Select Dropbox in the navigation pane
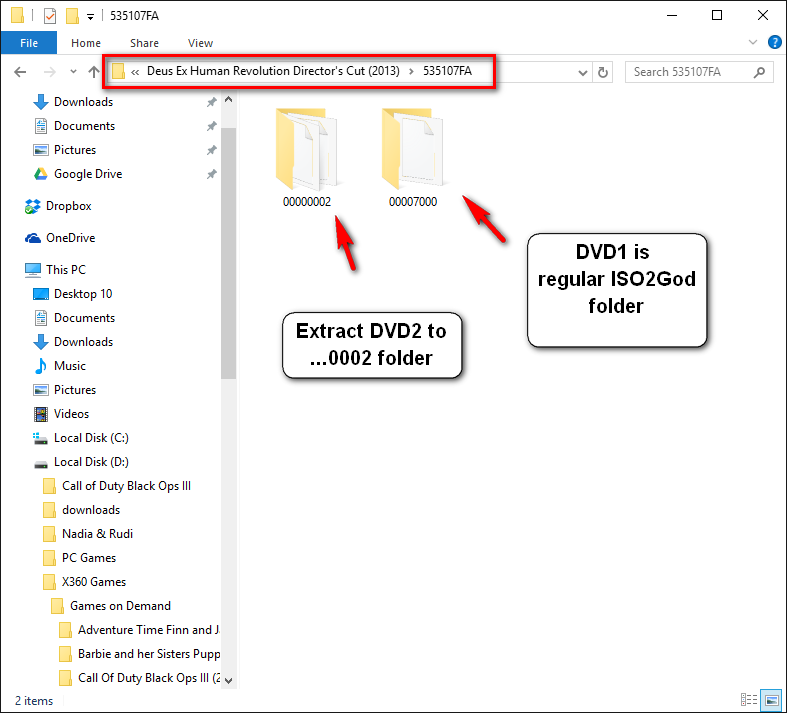 pyautogui.click(x=68, y=206)
